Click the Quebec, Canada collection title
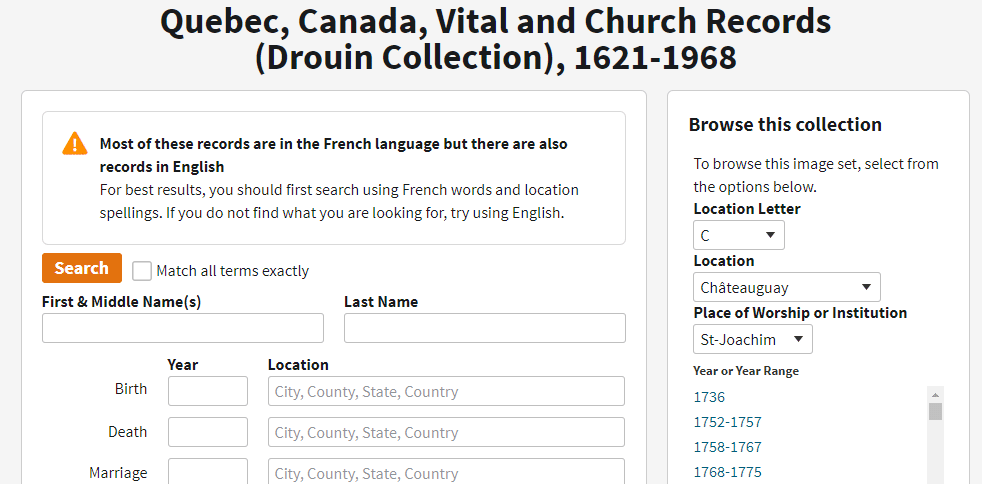This screenshot has width=982, height=484. (495, 39)
